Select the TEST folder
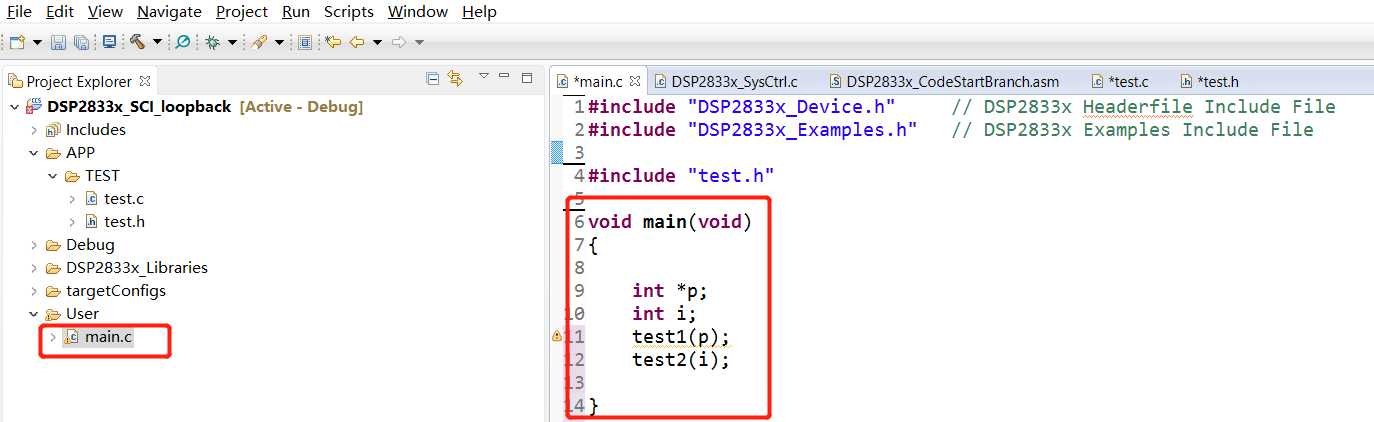 102,176
